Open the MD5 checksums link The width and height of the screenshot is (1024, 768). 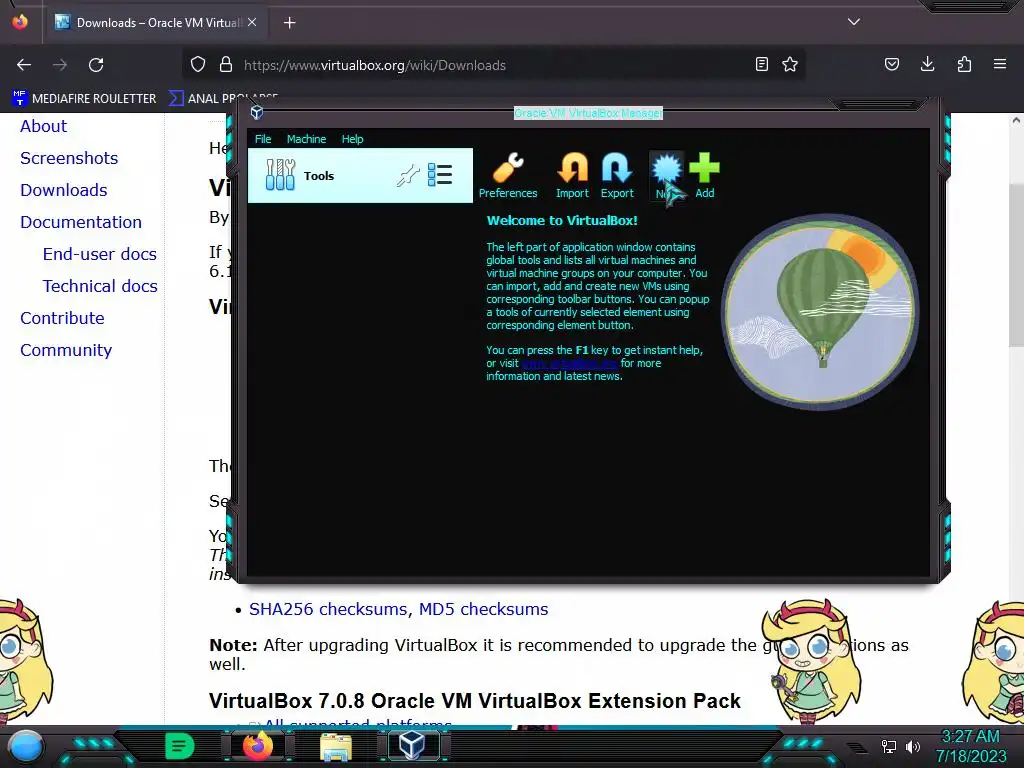(483, 609)
